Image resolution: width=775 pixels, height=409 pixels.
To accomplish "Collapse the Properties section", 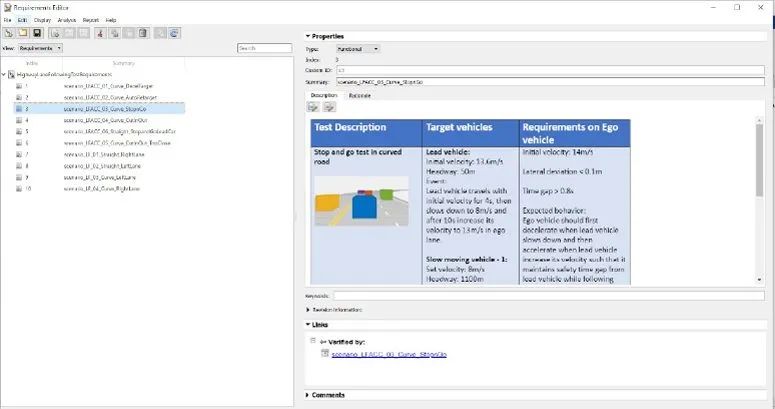I will pyautogui.click(x=308, y=36).
